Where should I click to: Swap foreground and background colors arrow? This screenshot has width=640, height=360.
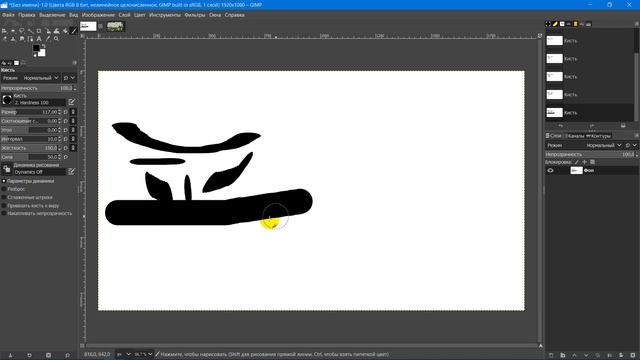pos(43,46)
